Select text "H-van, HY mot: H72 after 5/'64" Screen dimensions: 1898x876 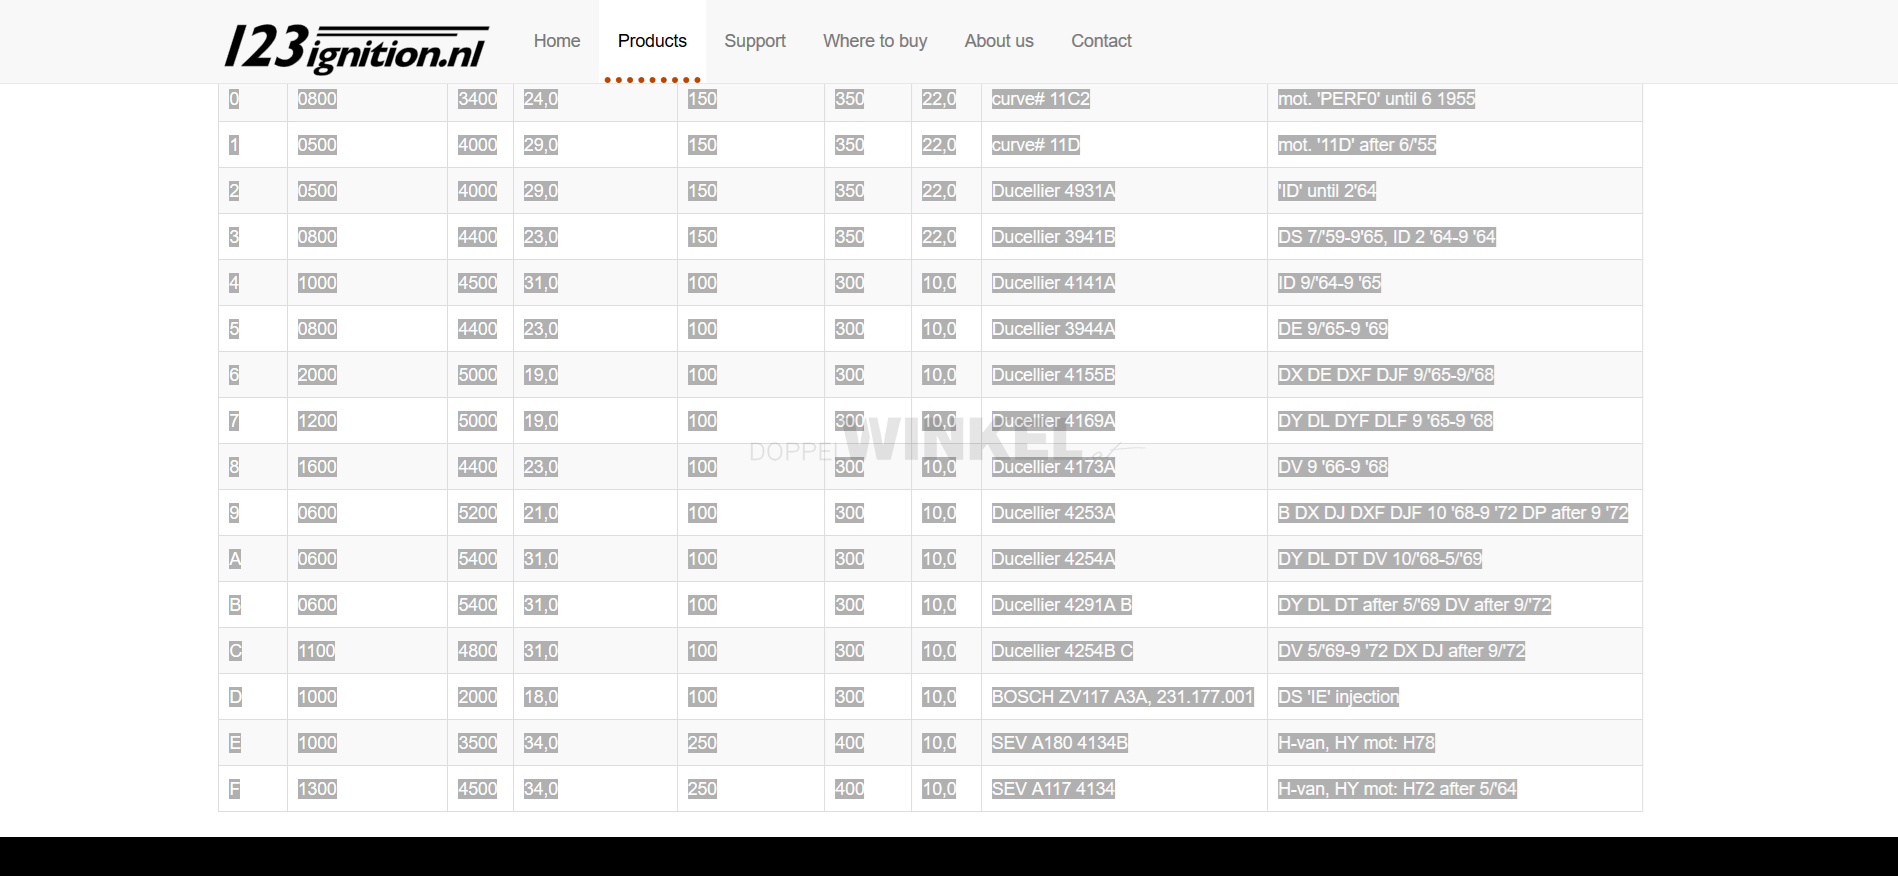[x=1398, y=789]
